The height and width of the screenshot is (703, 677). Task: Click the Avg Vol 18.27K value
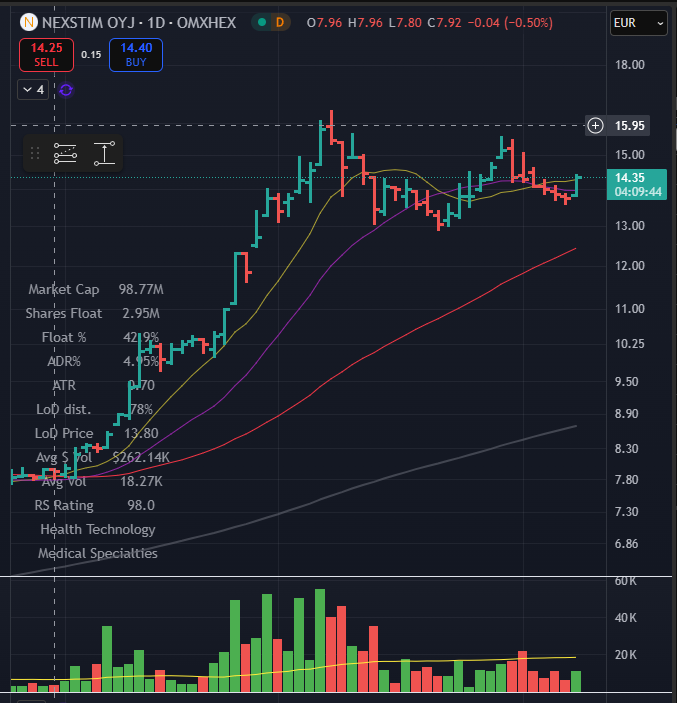coord(141,482)
